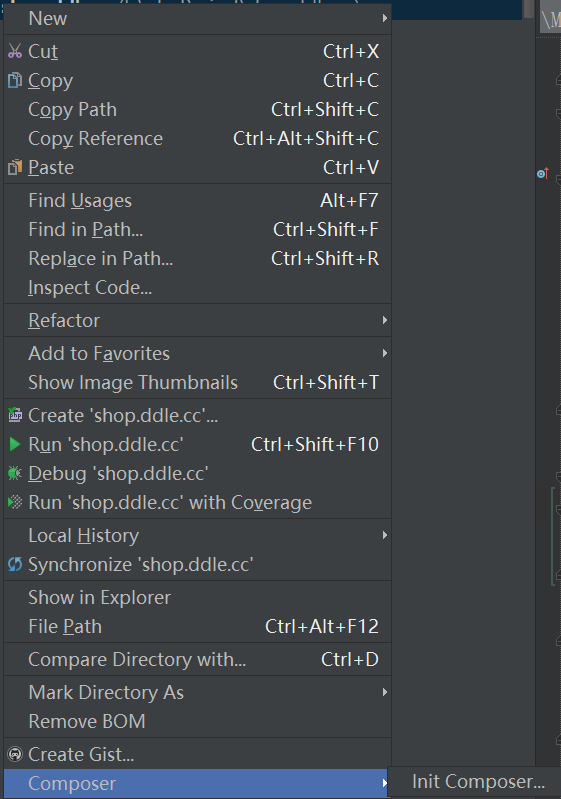Expand the Add to Favorites submenu
Screen dimensions: 561x799
tap(198, 353)
